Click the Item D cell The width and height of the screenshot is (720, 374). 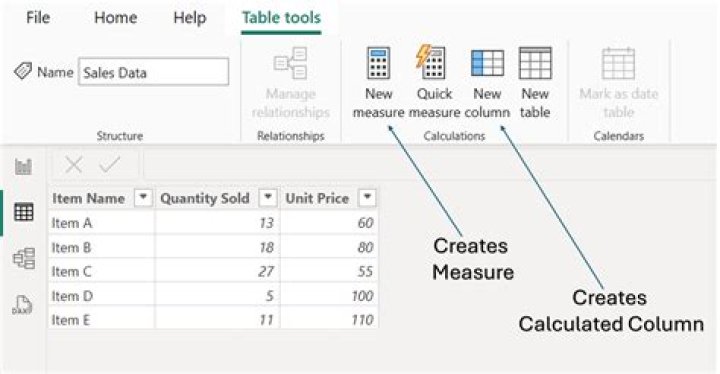coord(101,295)
